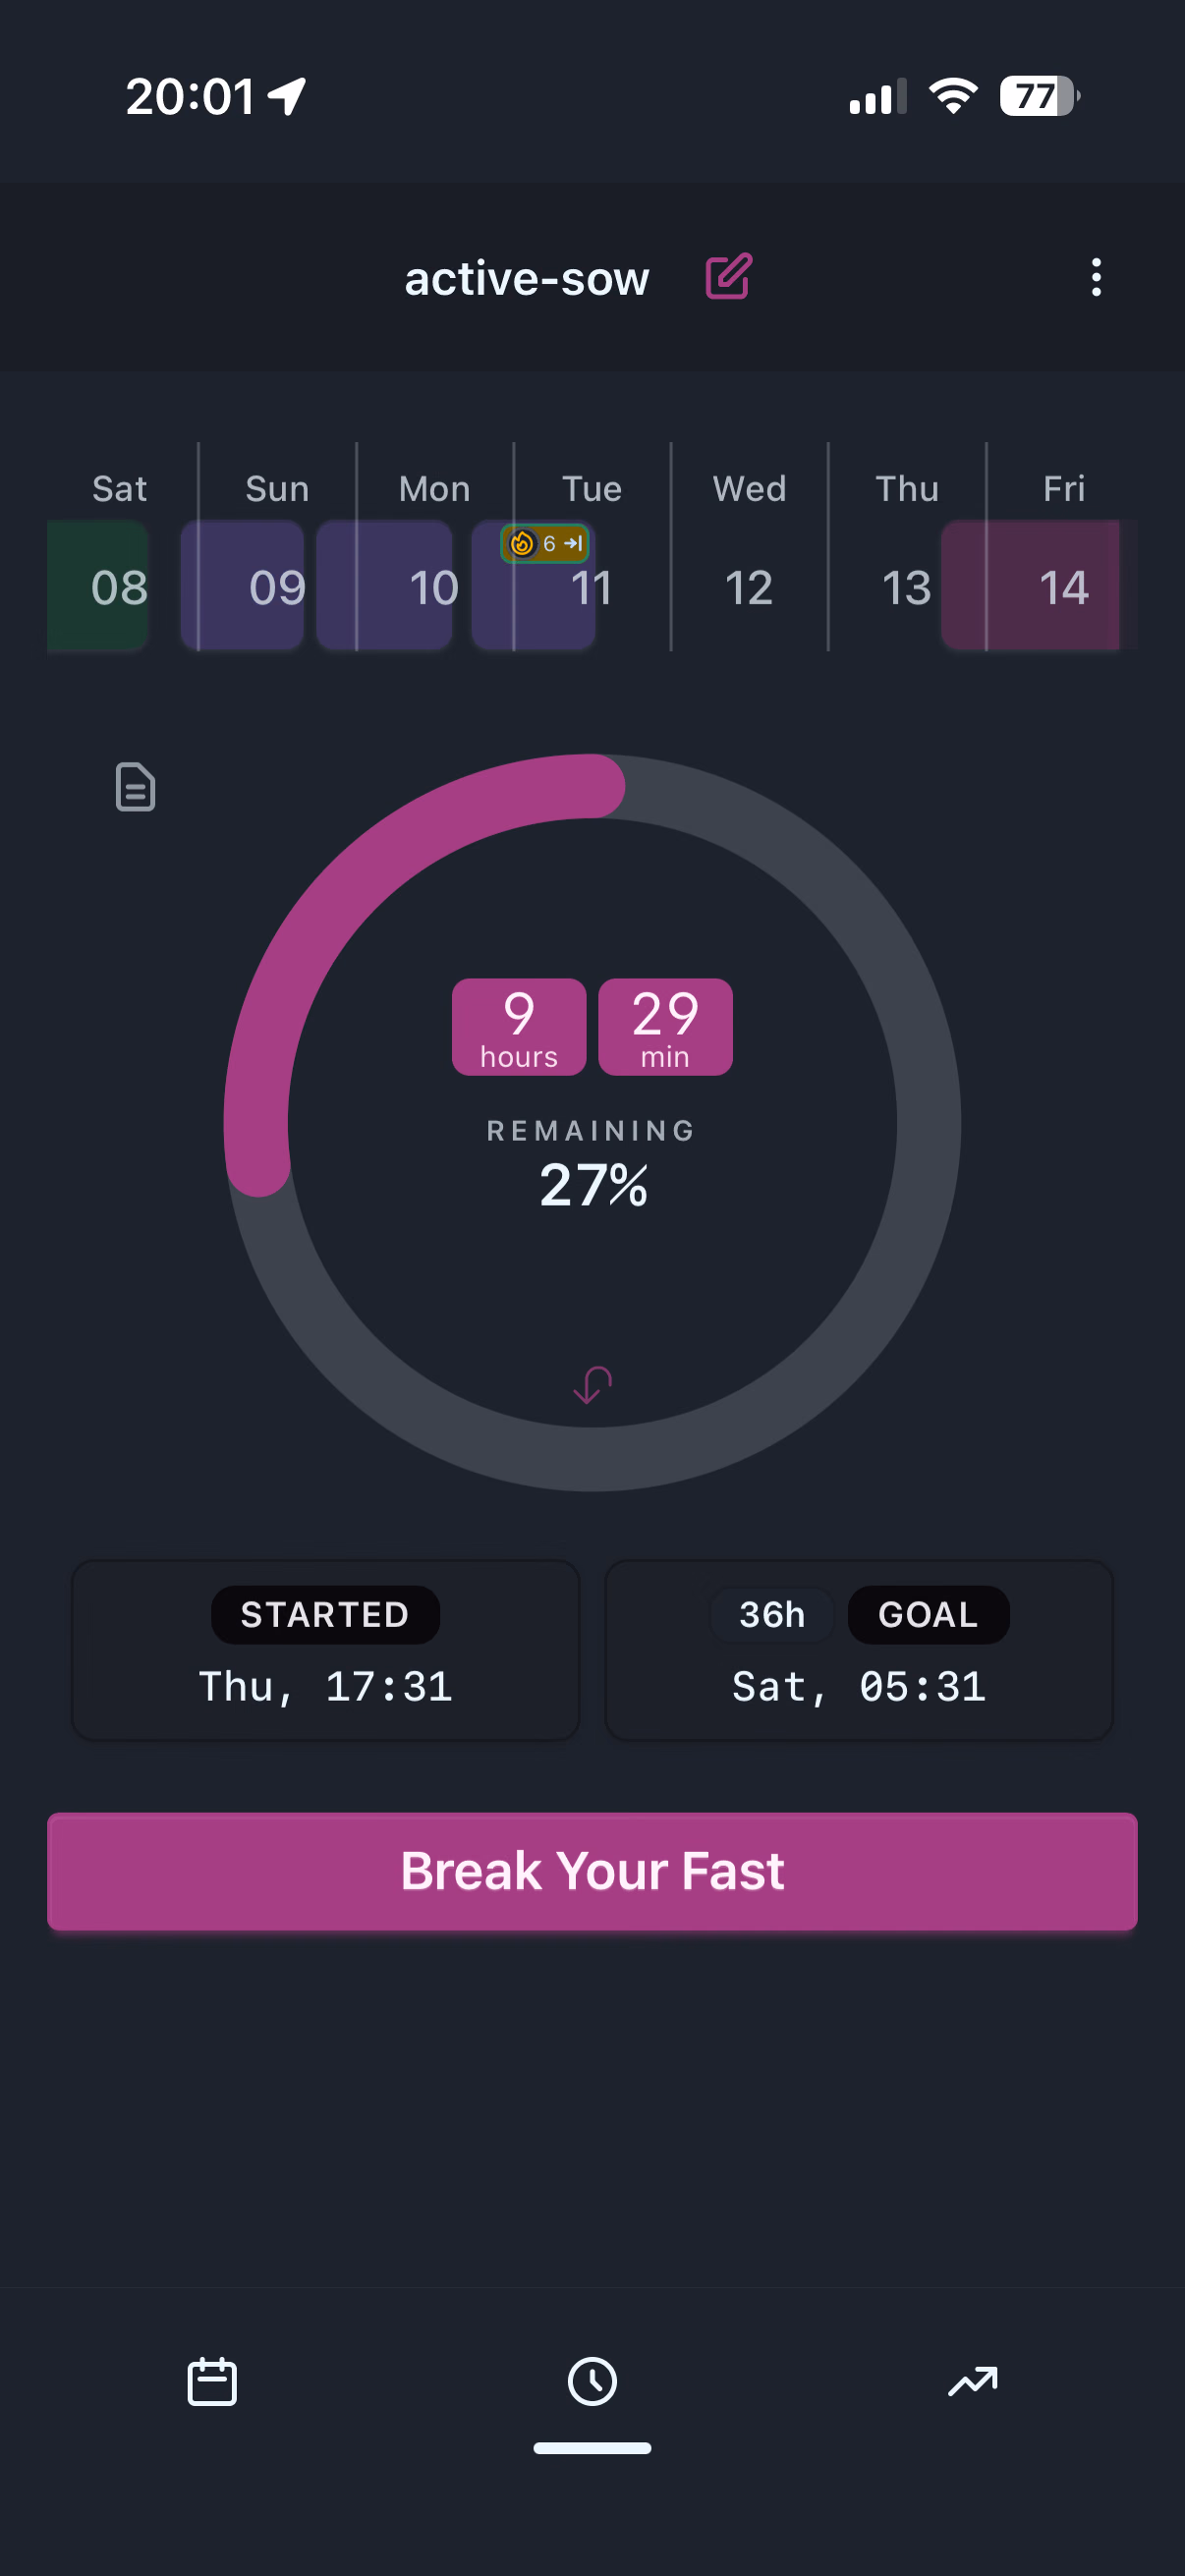Image resolution: width=1185 pixels, height=2576 pixels.
Task: Switch to the timer clock tab
Action: click(592, 2381)
